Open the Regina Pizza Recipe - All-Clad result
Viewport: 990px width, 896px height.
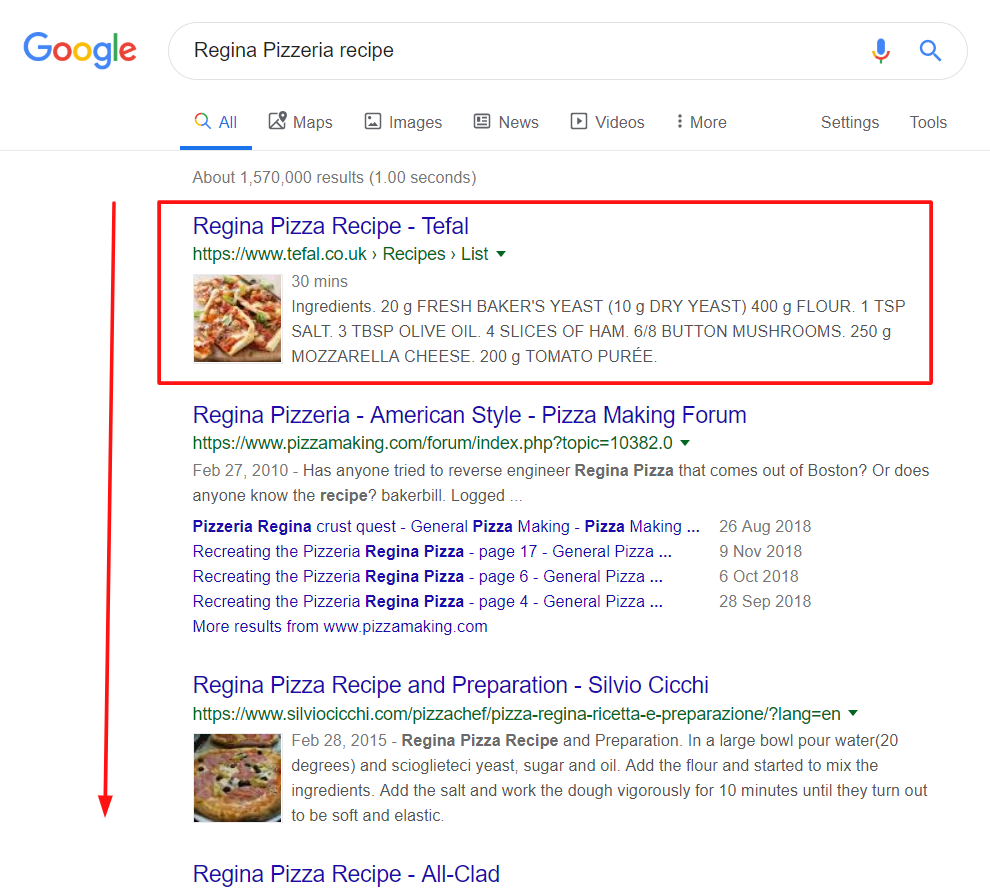tap(346, 875)
